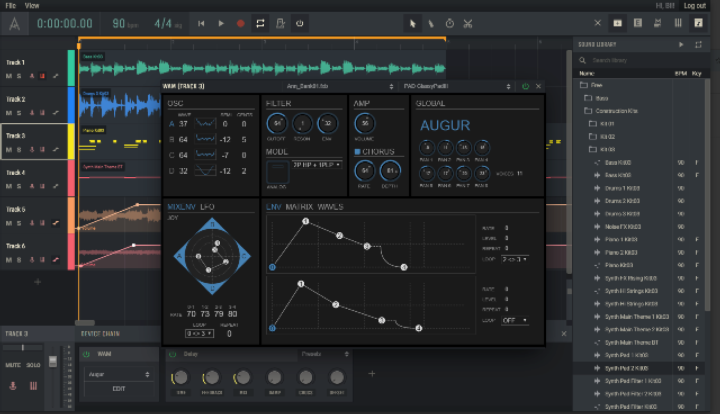The width and height of the screenshot is (720, 414).
Task: Mute Track 2 with its M button
Action: 9,113
